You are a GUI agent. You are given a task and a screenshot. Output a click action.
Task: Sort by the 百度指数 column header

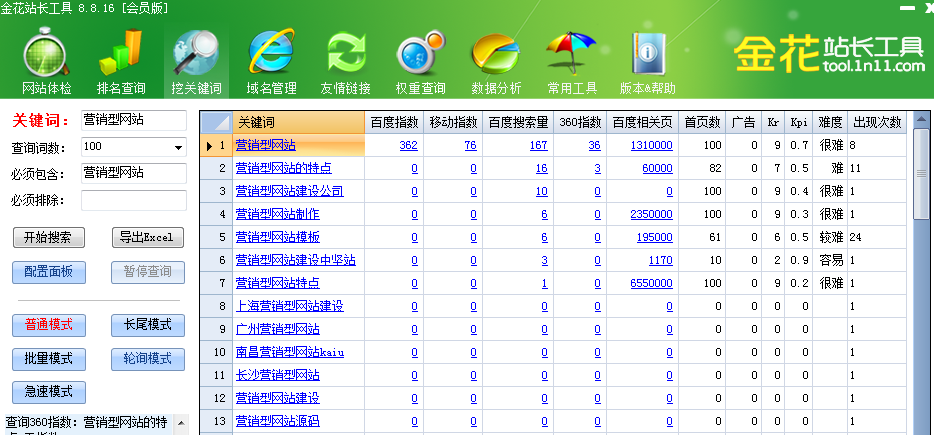(x=394, y=122)
